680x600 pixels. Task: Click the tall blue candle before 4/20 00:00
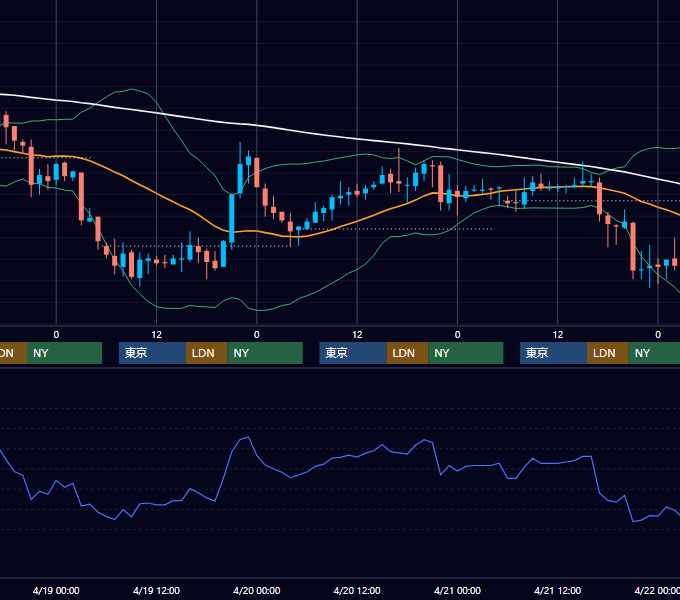click(x=232, y=218)
